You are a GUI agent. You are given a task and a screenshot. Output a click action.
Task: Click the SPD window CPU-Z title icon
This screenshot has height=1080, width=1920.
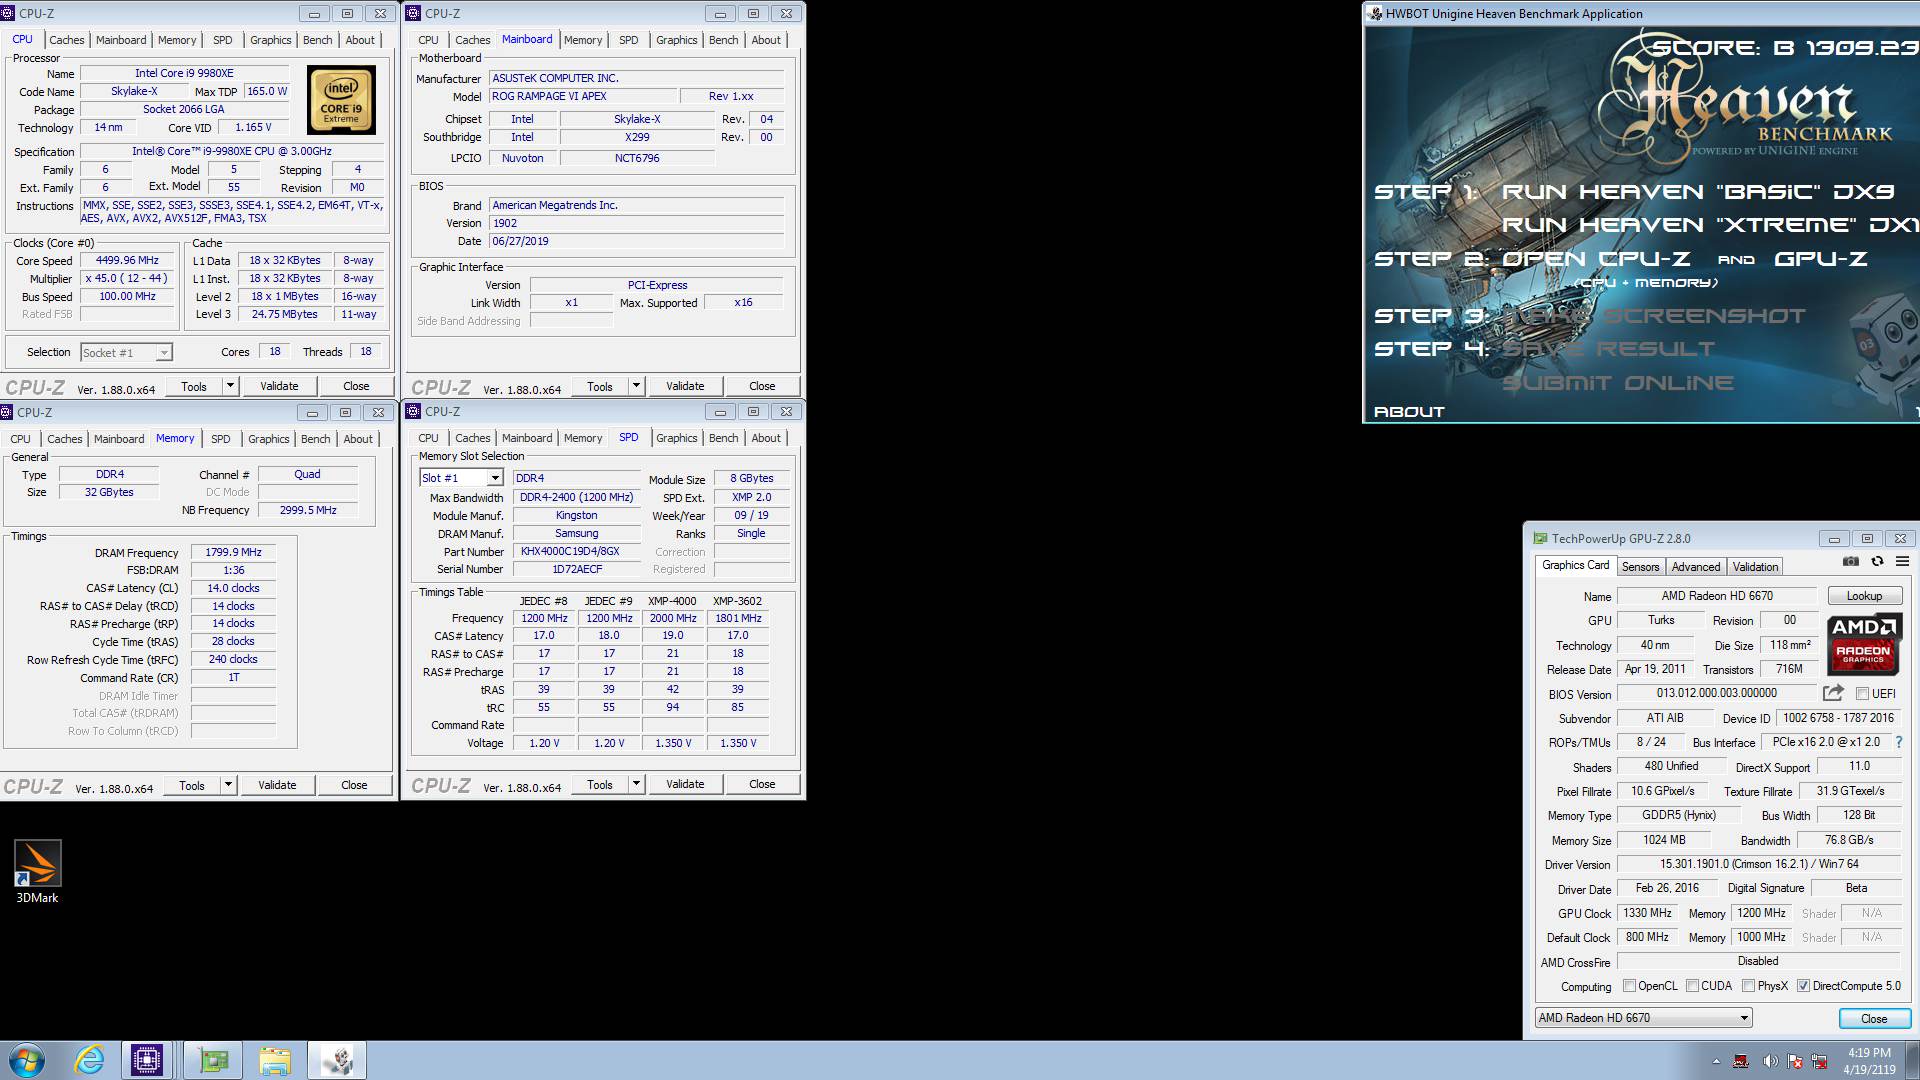(413, 411)
